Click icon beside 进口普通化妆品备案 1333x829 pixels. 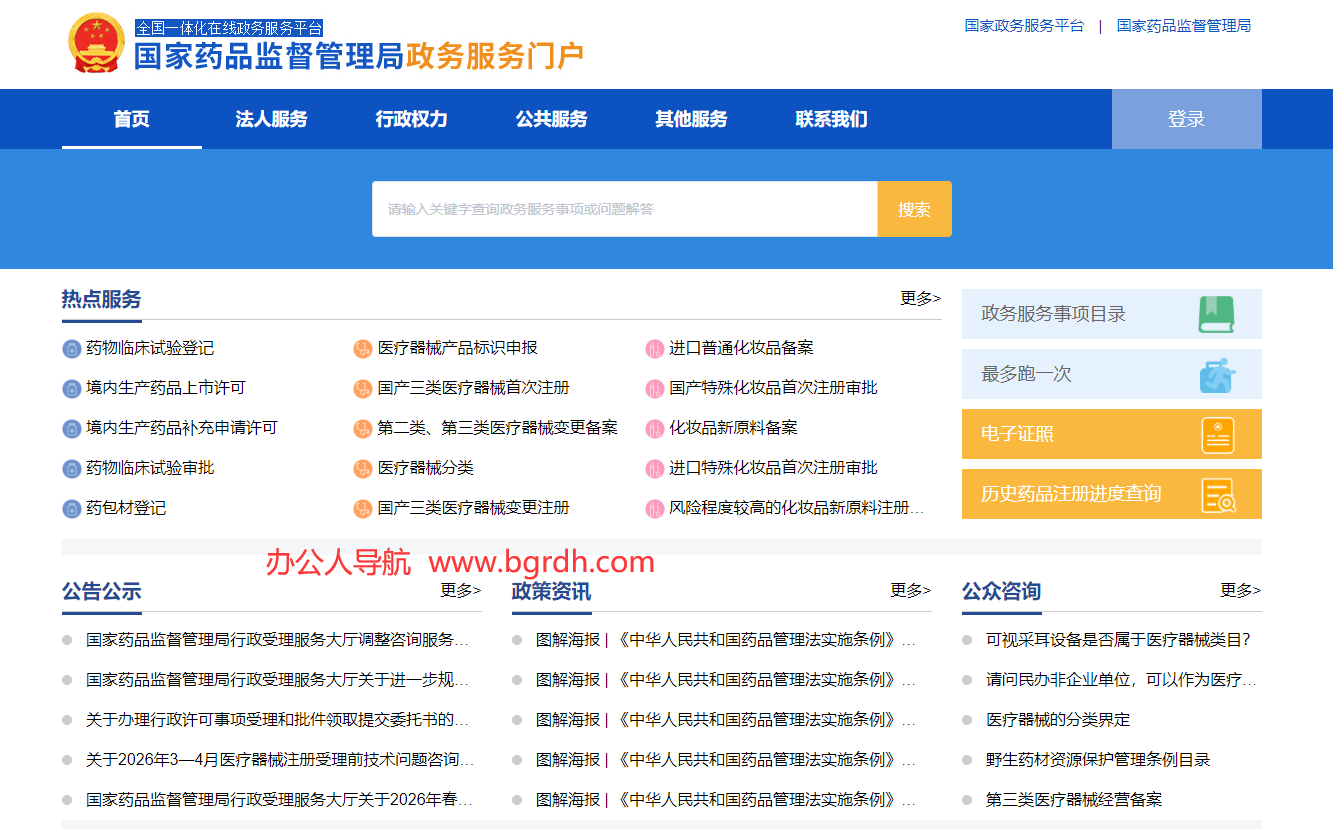point(655,349)
